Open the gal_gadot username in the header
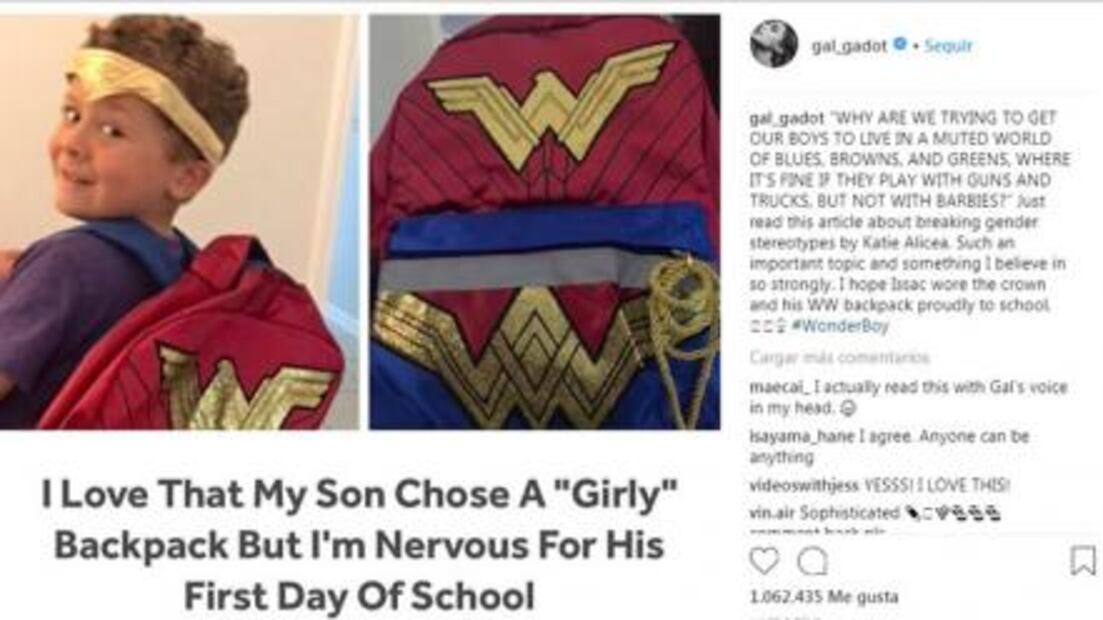 click(849, 45)
